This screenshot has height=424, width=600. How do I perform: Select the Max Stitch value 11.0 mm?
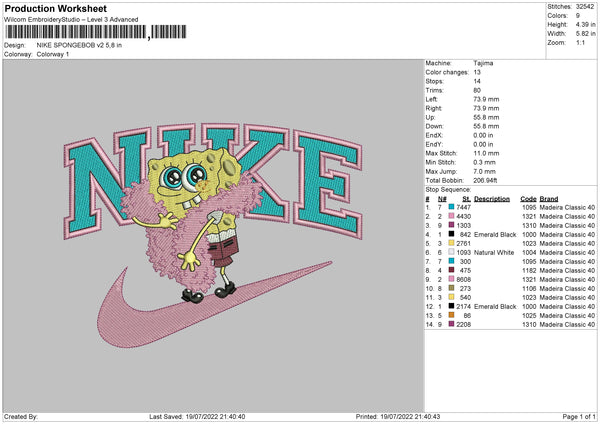coord(486,153)
